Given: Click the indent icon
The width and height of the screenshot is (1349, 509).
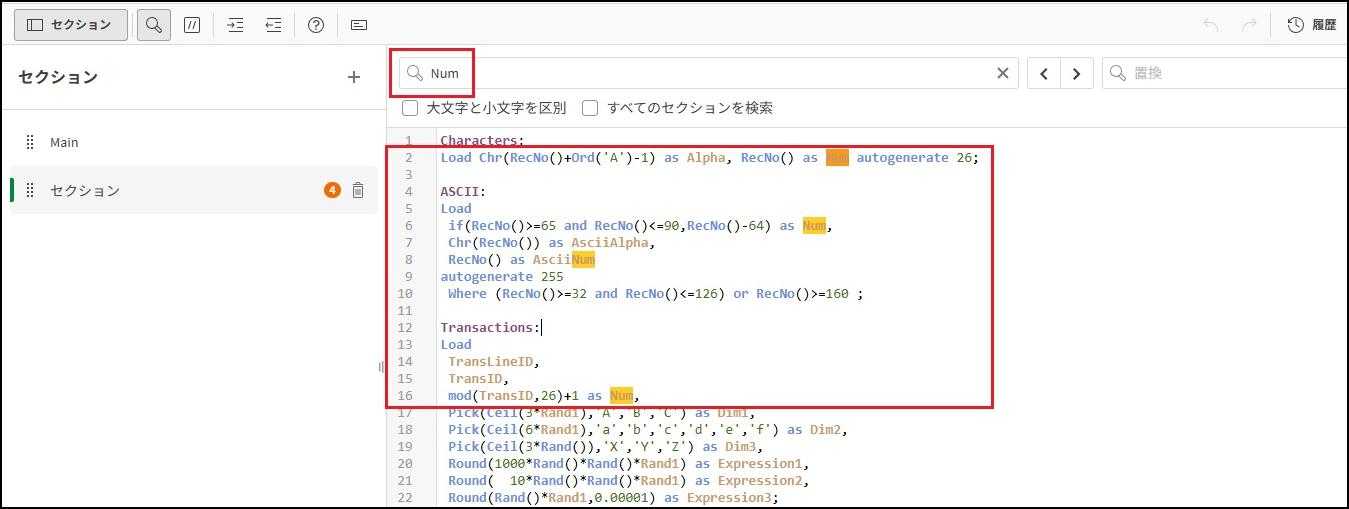Looking at the screenshot, I should [x=236, y=25].
